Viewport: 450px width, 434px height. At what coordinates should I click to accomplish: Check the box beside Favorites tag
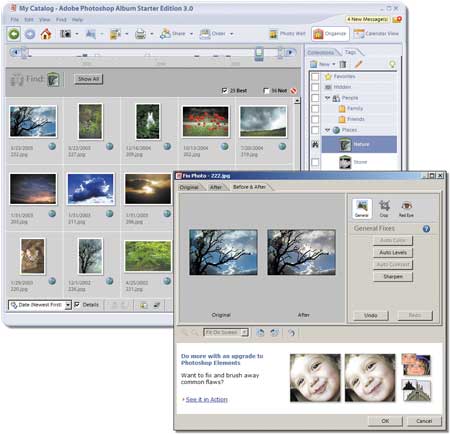click(x=315, y=77)
